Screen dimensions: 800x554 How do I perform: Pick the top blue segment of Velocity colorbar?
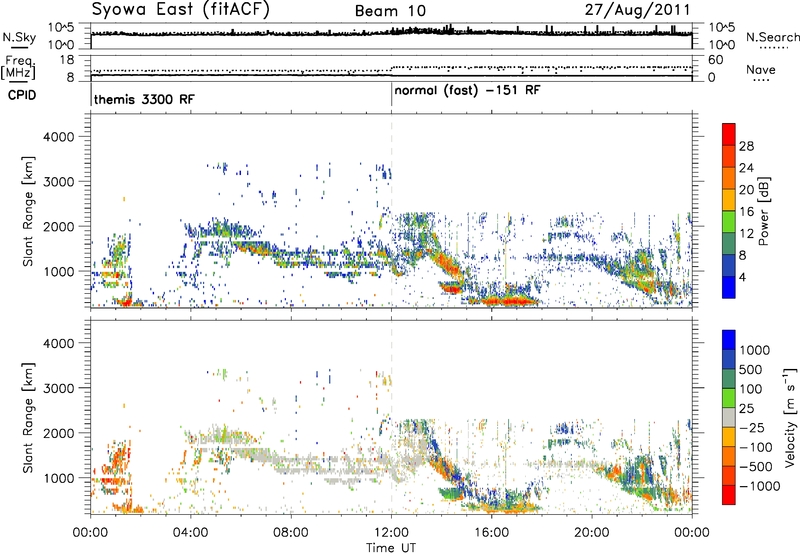click(729, 340)
